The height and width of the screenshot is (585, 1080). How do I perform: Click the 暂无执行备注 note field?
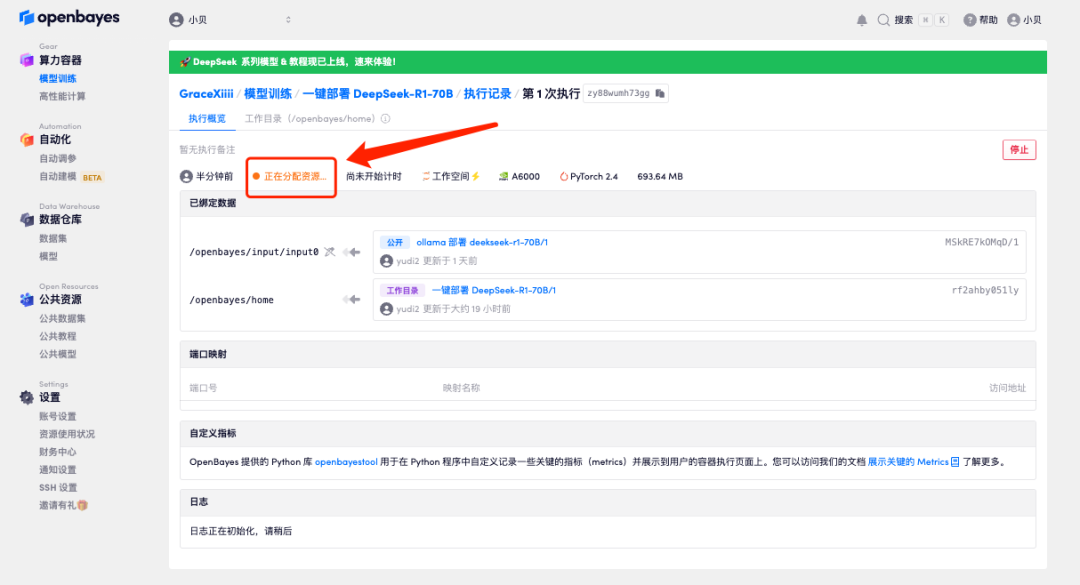[207, 150]
